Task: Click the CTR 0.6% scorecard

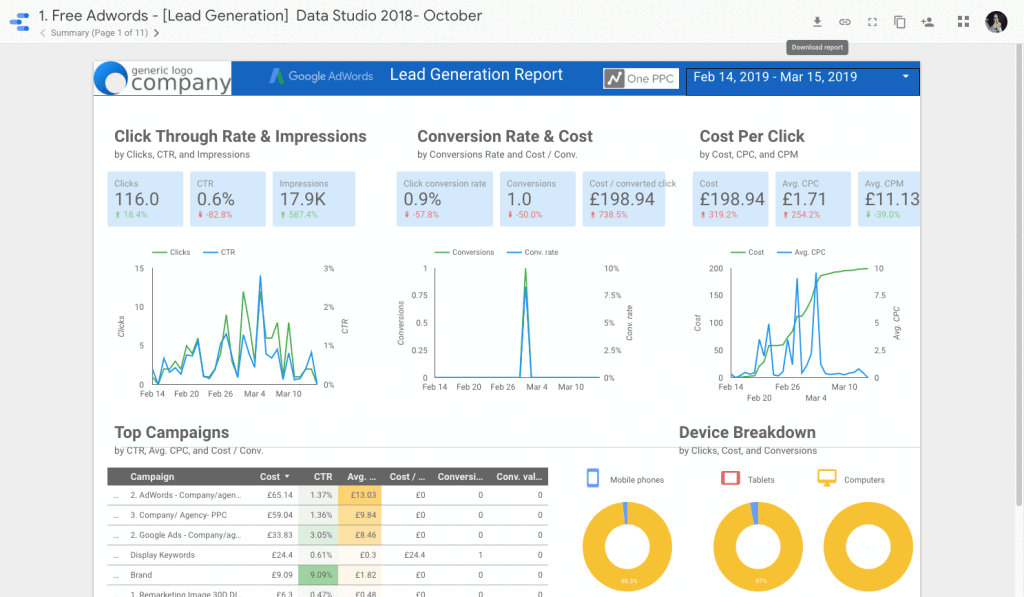Action: [x=228, y=199]
